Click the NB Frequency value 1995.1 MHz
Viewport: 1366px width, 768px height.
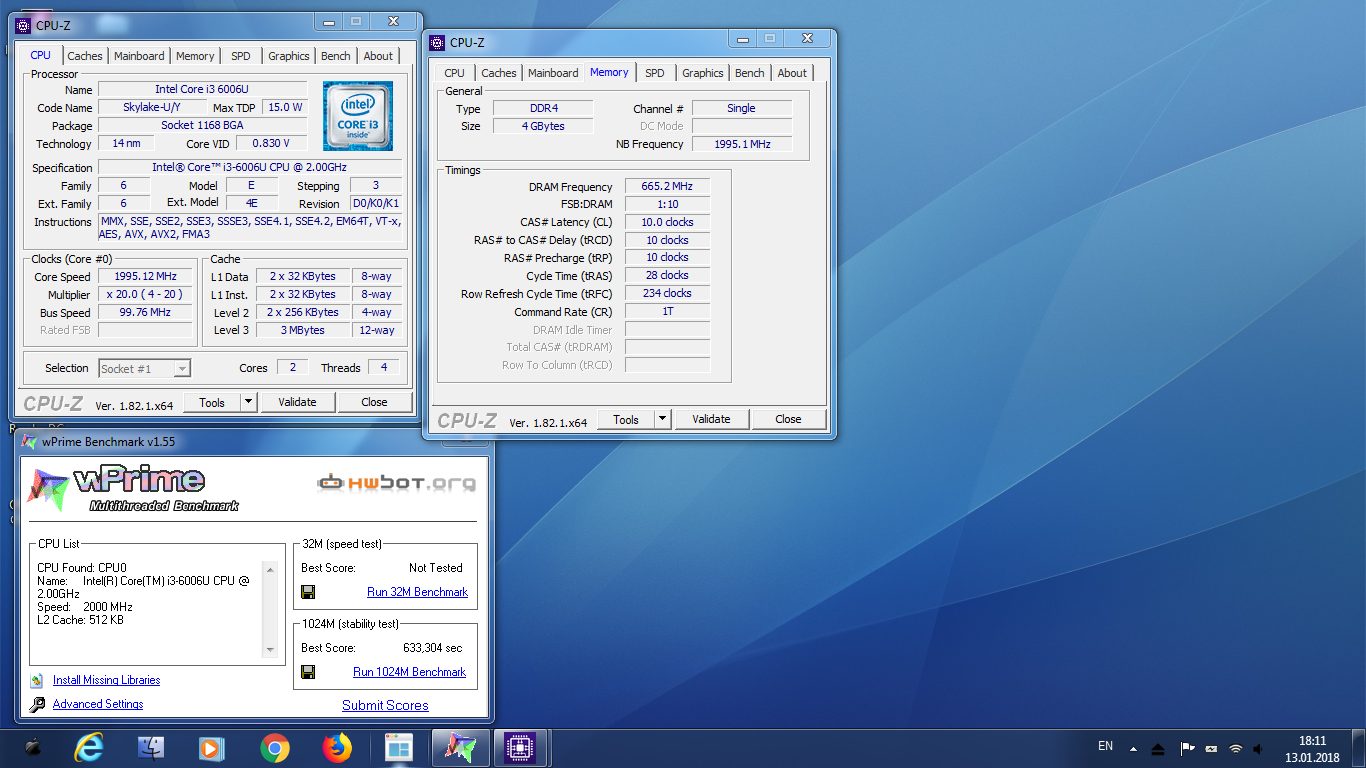click(x=742, y=144)
